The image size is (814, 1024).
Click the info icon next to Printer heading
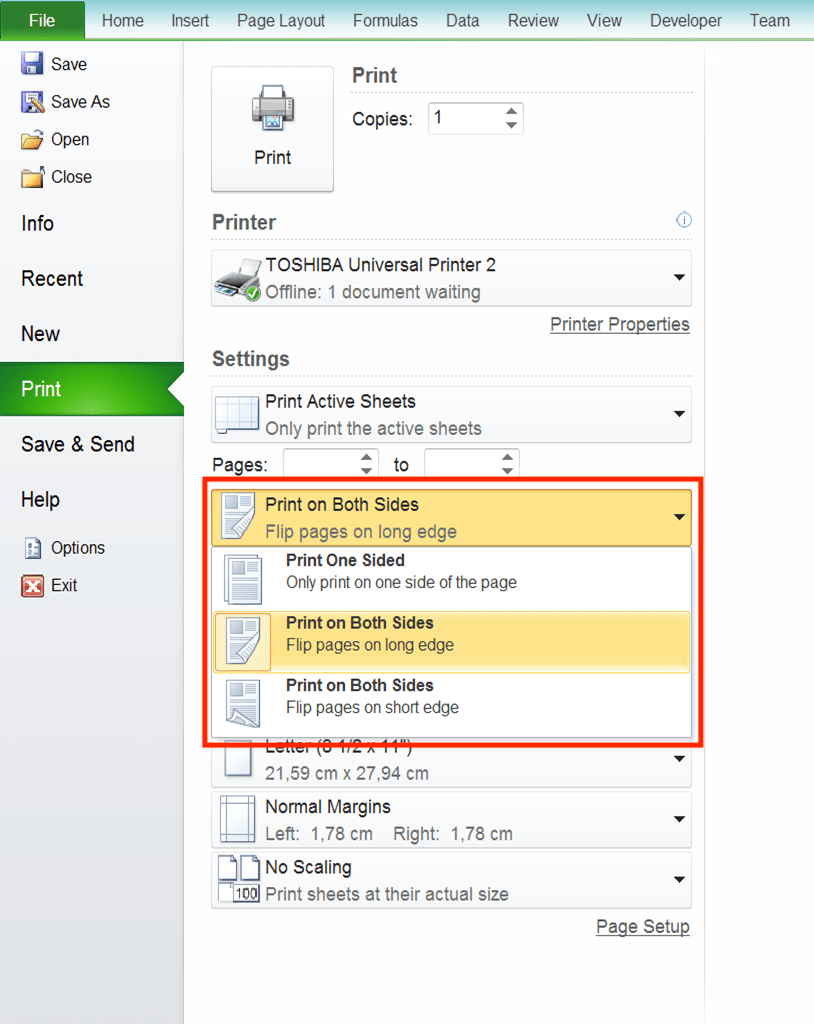point(684,220)
